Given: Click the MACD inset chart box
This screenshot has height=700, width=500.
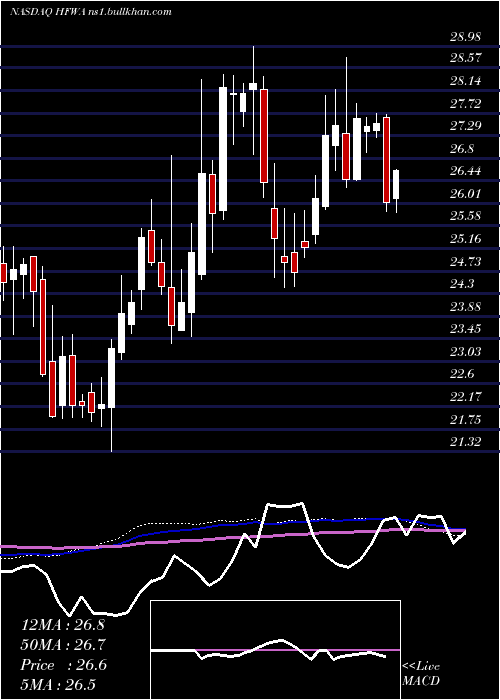Looking at the screenshot, I should [x=275, y=650].
